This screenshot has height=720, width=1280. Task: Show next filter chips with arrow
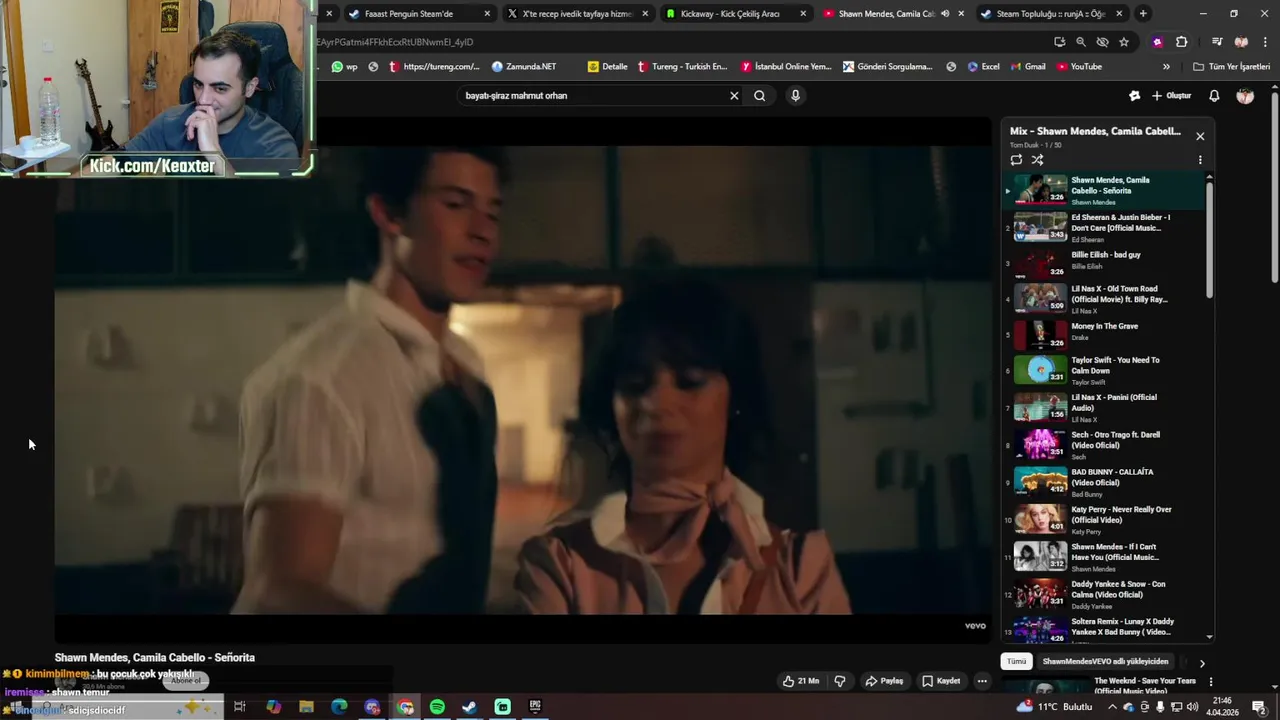1202,663
